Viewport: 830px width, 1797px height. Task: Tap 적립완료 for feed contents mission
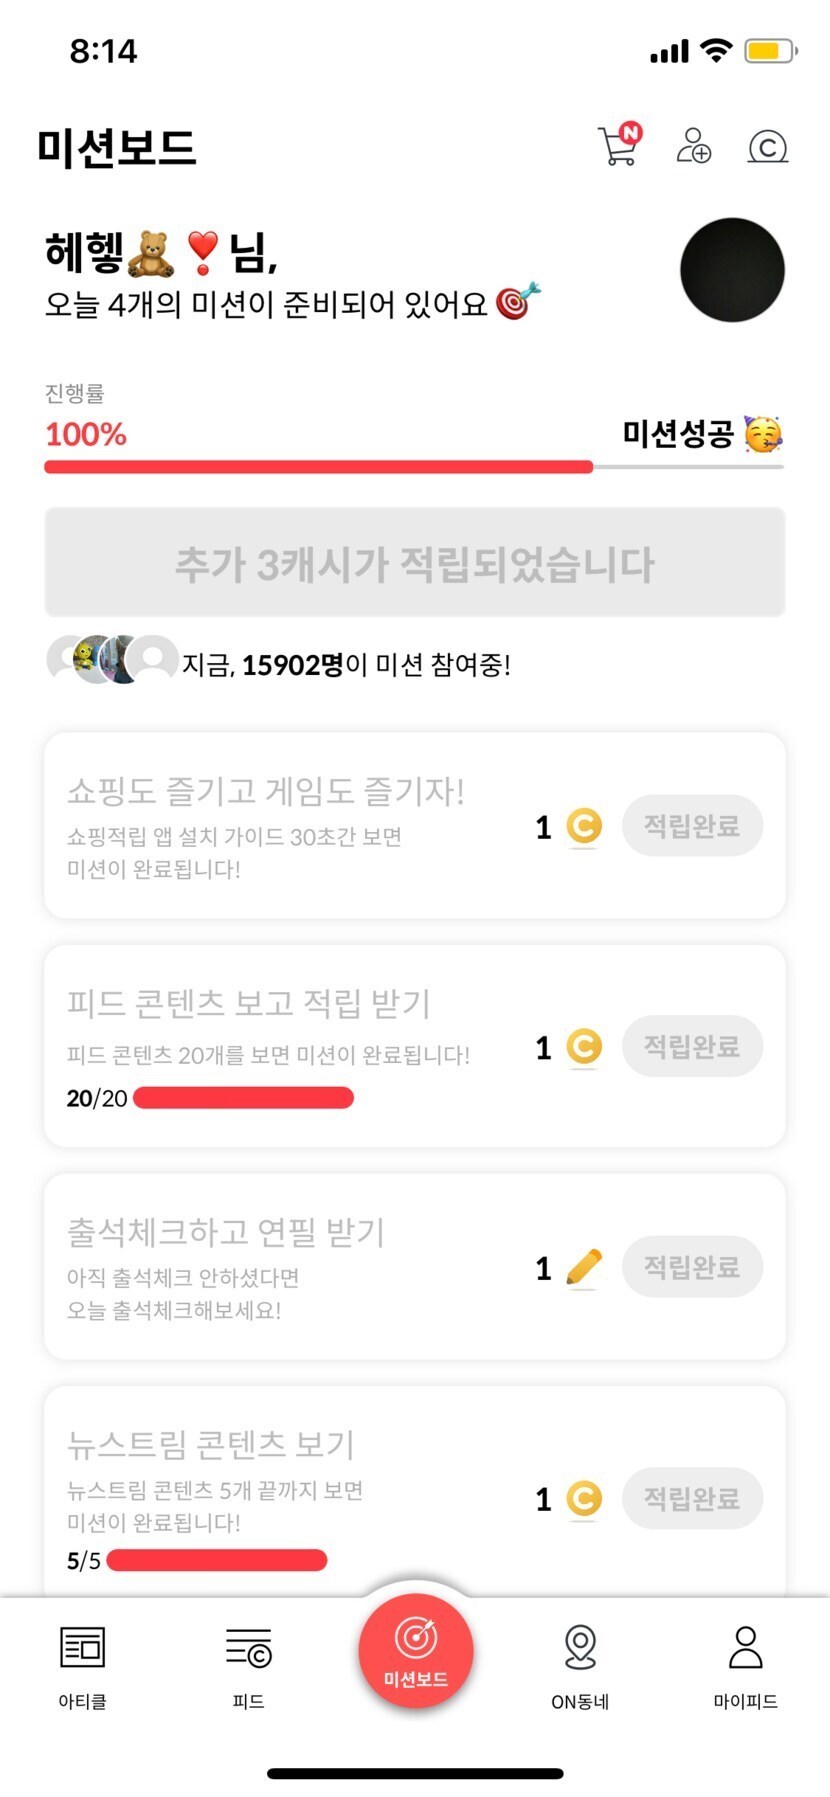pos(692,1047)
